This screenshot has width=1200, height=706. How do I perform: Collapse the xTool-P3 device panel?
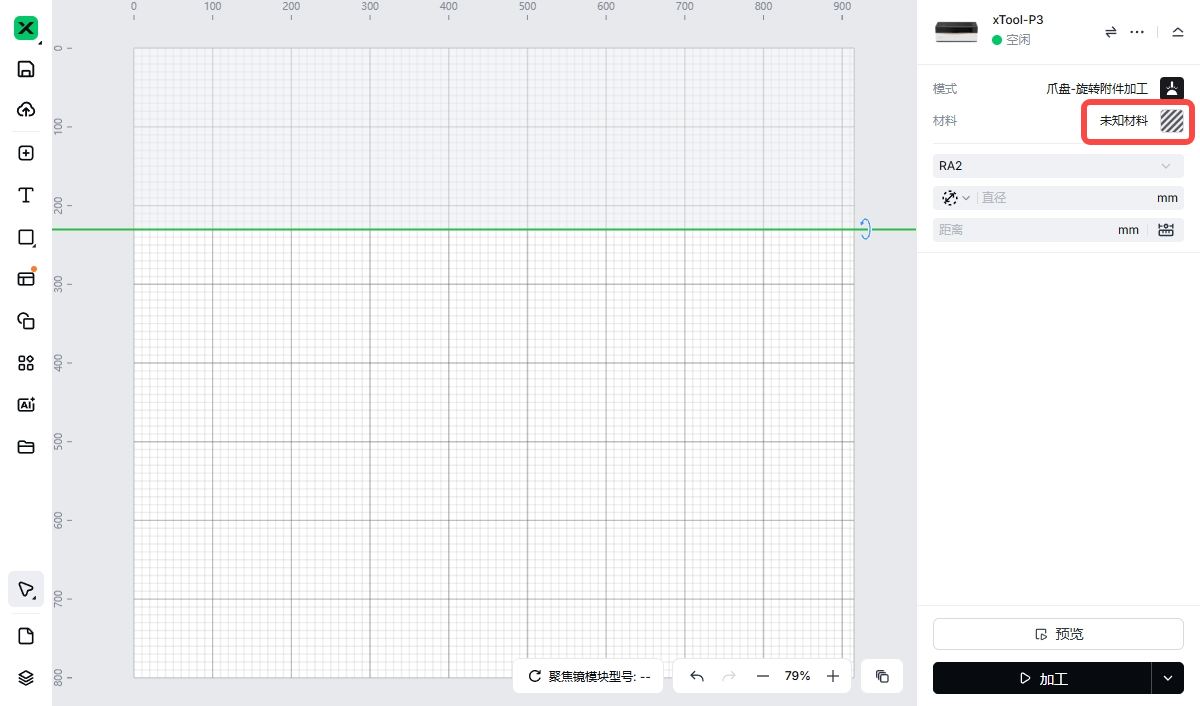click(x=1178, y=32)
